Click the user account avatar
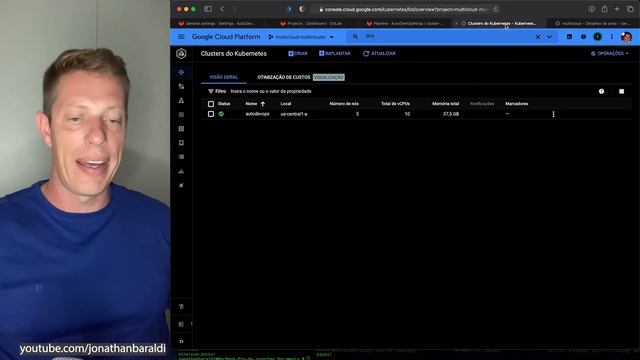640x360 pixels. pyautogui.click(x=626, y=37)
